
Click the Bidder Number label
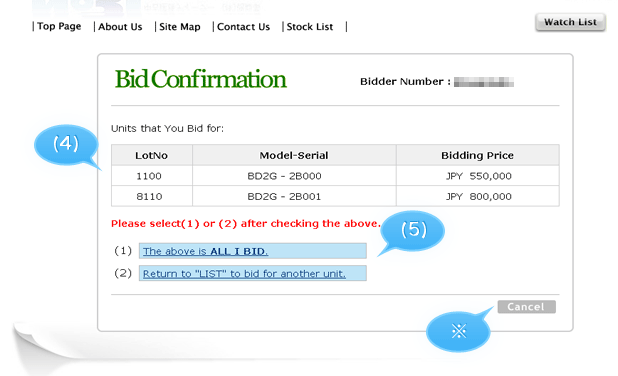click(405, 82)
